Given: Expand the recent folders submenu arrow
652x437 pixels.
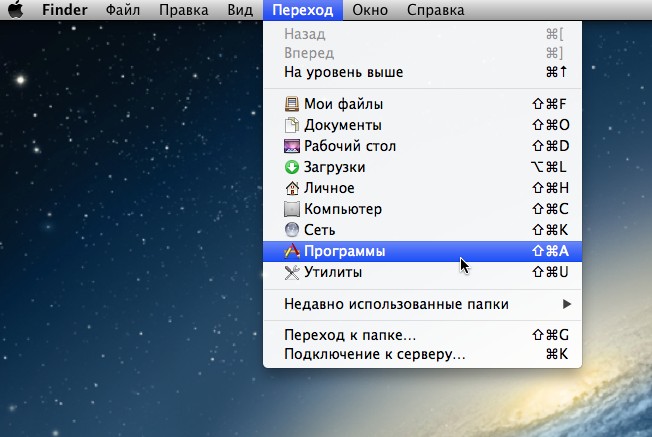Looking at the screenshot, I should [x=566, y=304].
